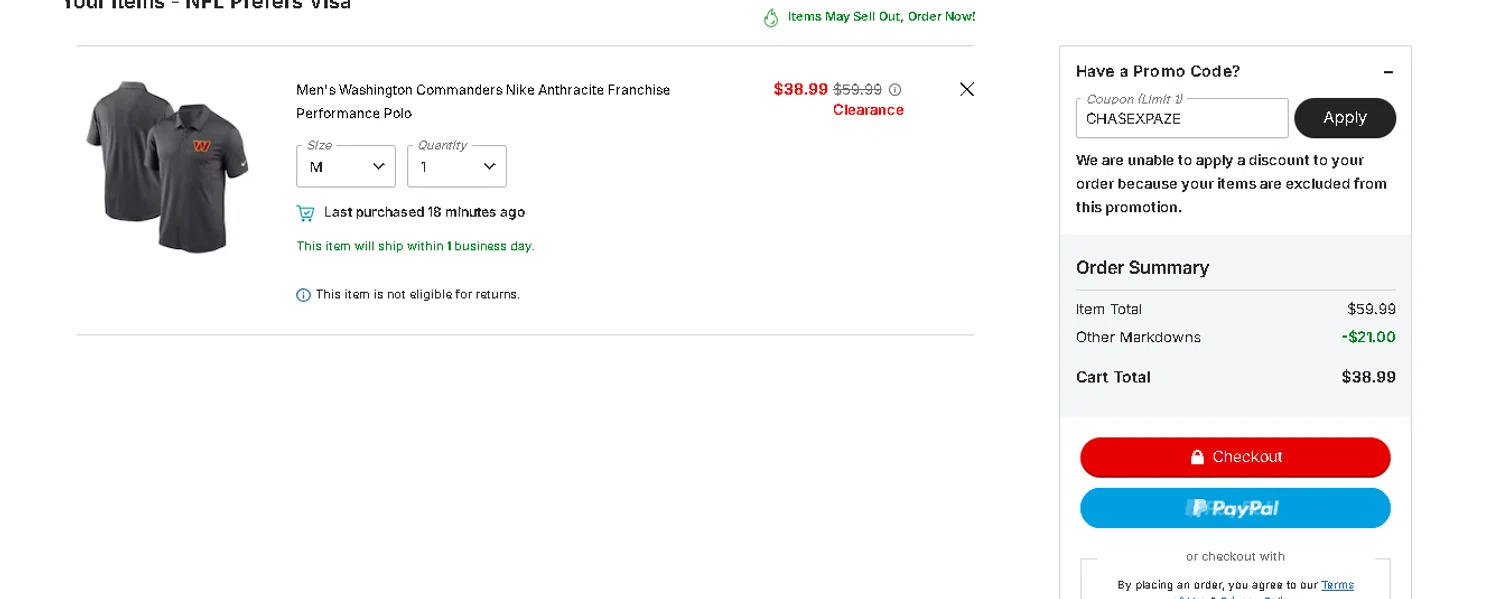Click the red Clearance label

pos(868,110)
